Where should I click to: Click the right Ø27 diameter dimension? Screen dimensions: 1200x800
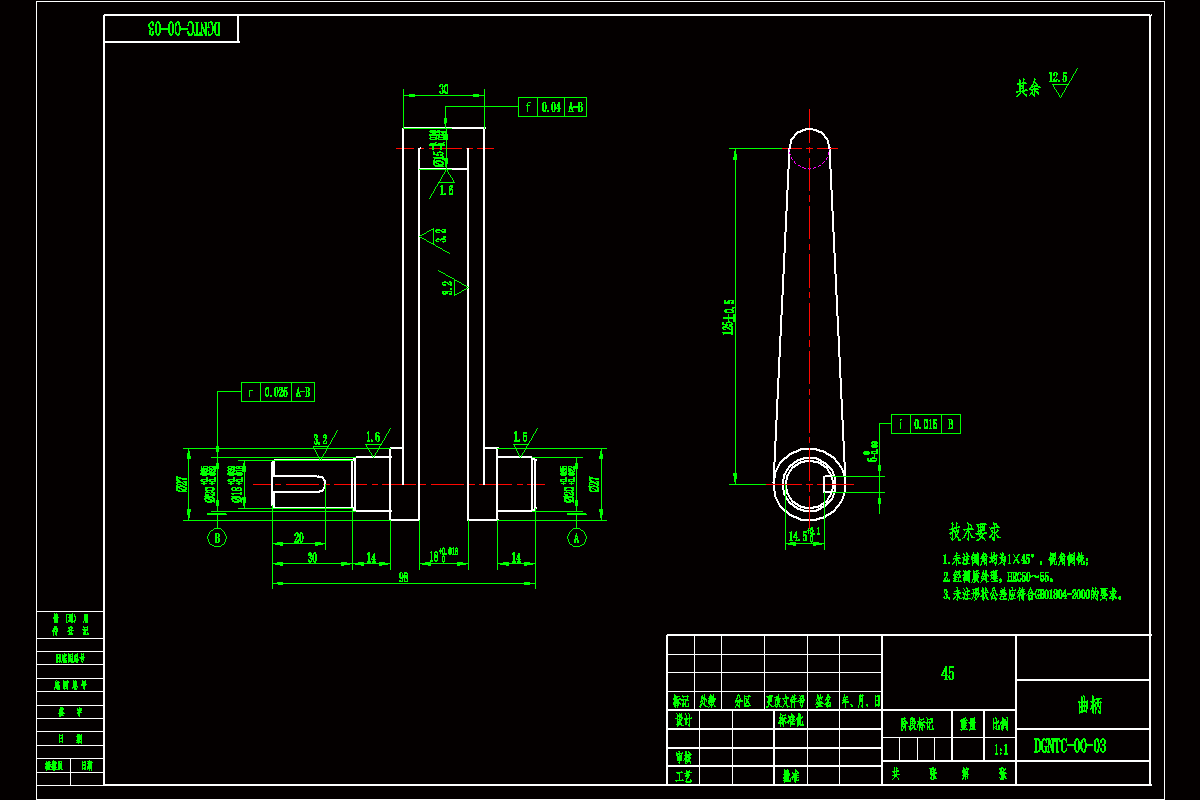tap(595, 484)
